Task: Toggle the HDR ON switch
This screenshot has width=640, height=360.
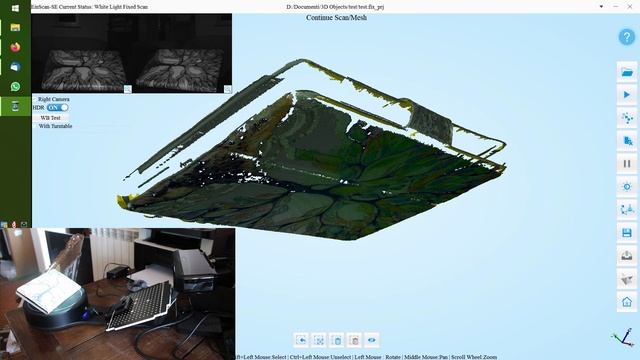Action: coord(57,108)
